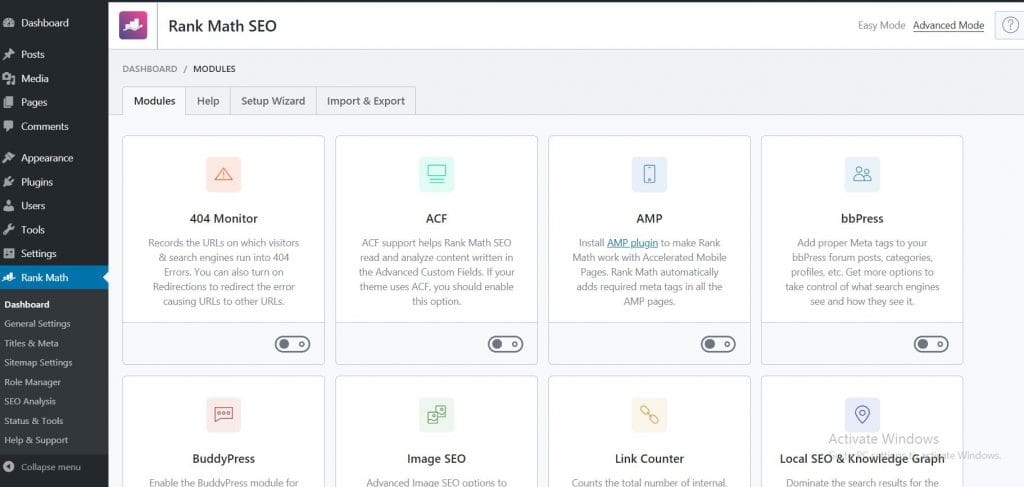This screenshot has width=1024, height=487.
Task: Open the Import & Export tab
Action: click(366, 101)
